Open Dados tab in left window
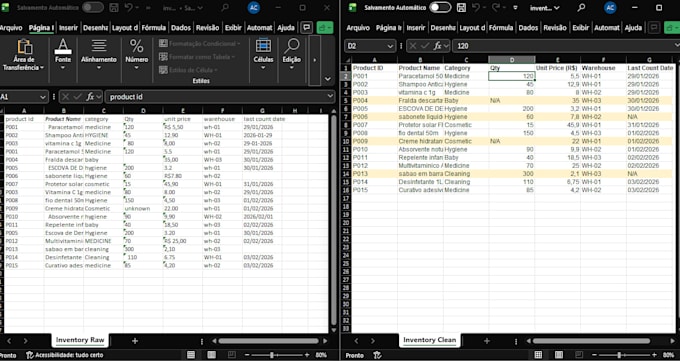 pos(180,28)
